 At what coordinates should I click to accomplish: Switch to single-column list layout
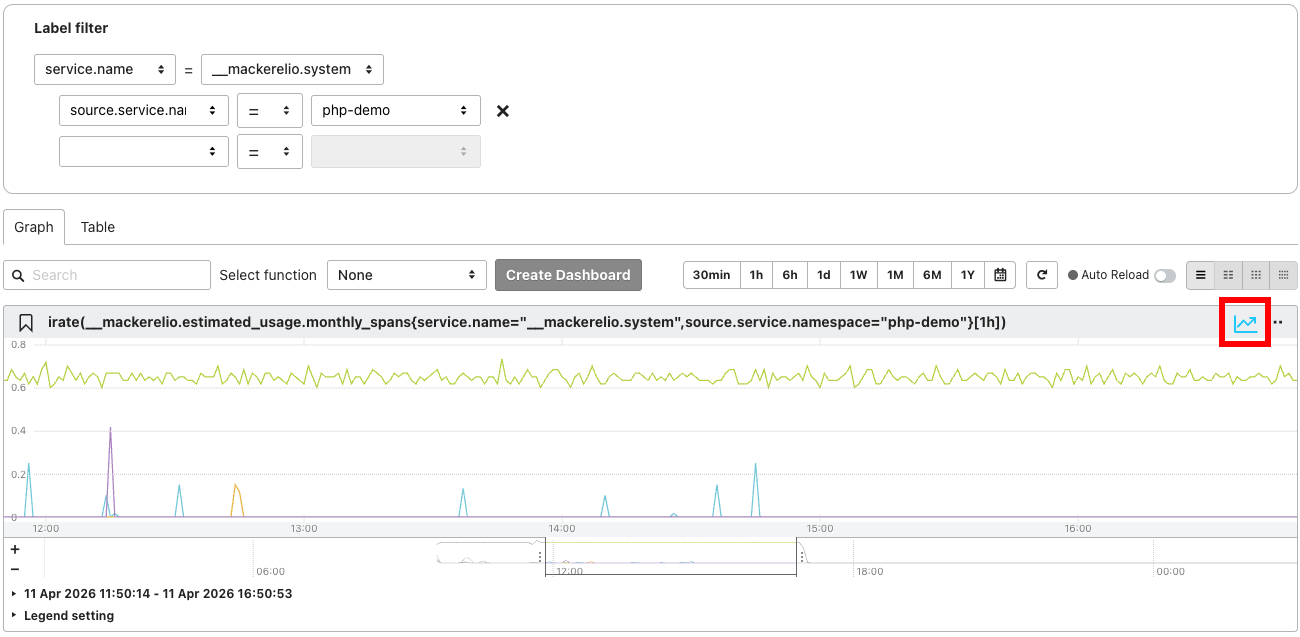click(x=1201, y=275)
